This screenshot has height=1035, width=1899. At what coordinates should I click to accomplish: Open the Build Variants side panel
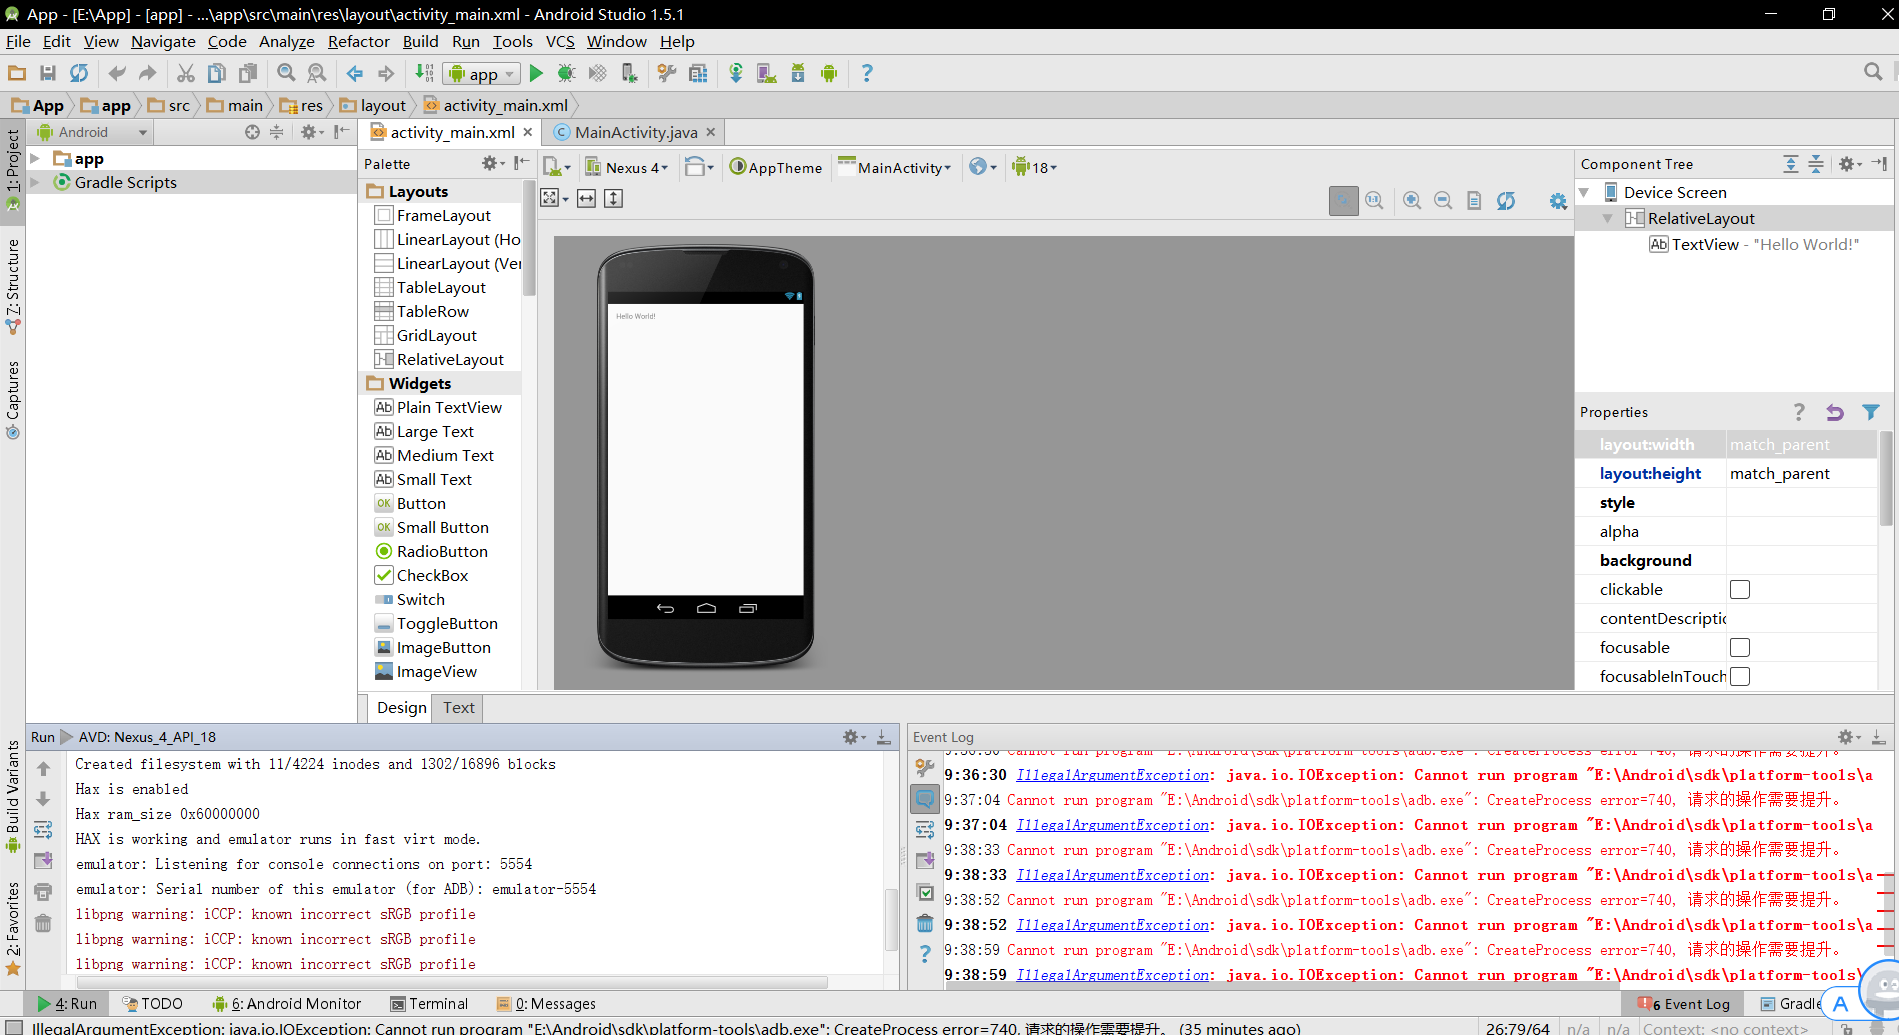13,796
